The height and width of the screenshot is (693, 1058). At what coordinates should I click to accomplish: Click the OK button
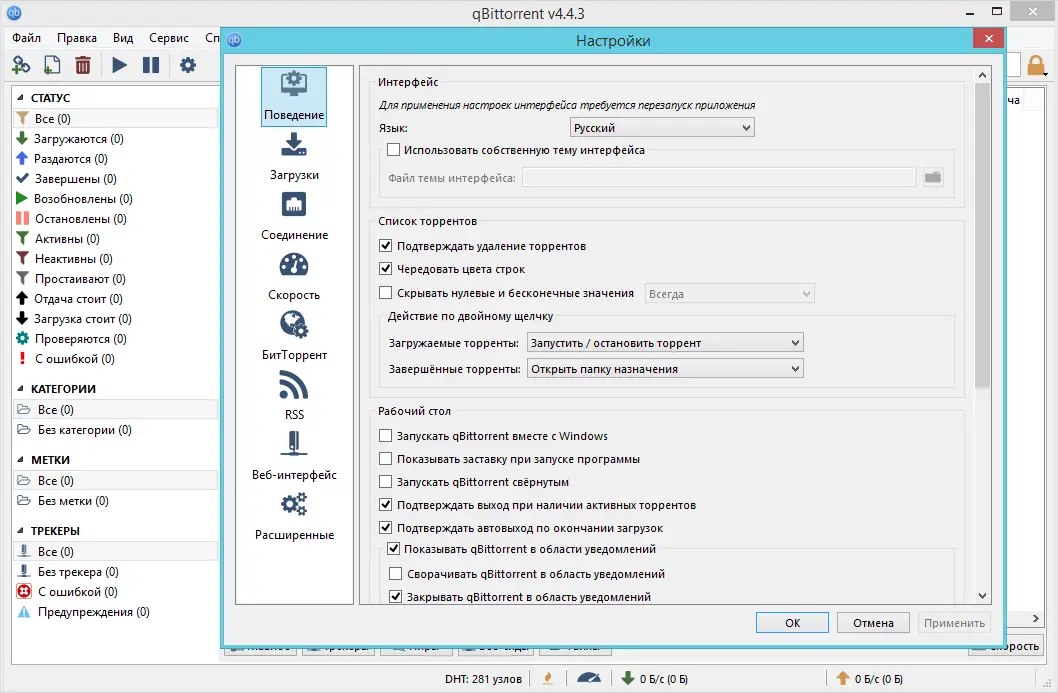[x=792, y=623]
